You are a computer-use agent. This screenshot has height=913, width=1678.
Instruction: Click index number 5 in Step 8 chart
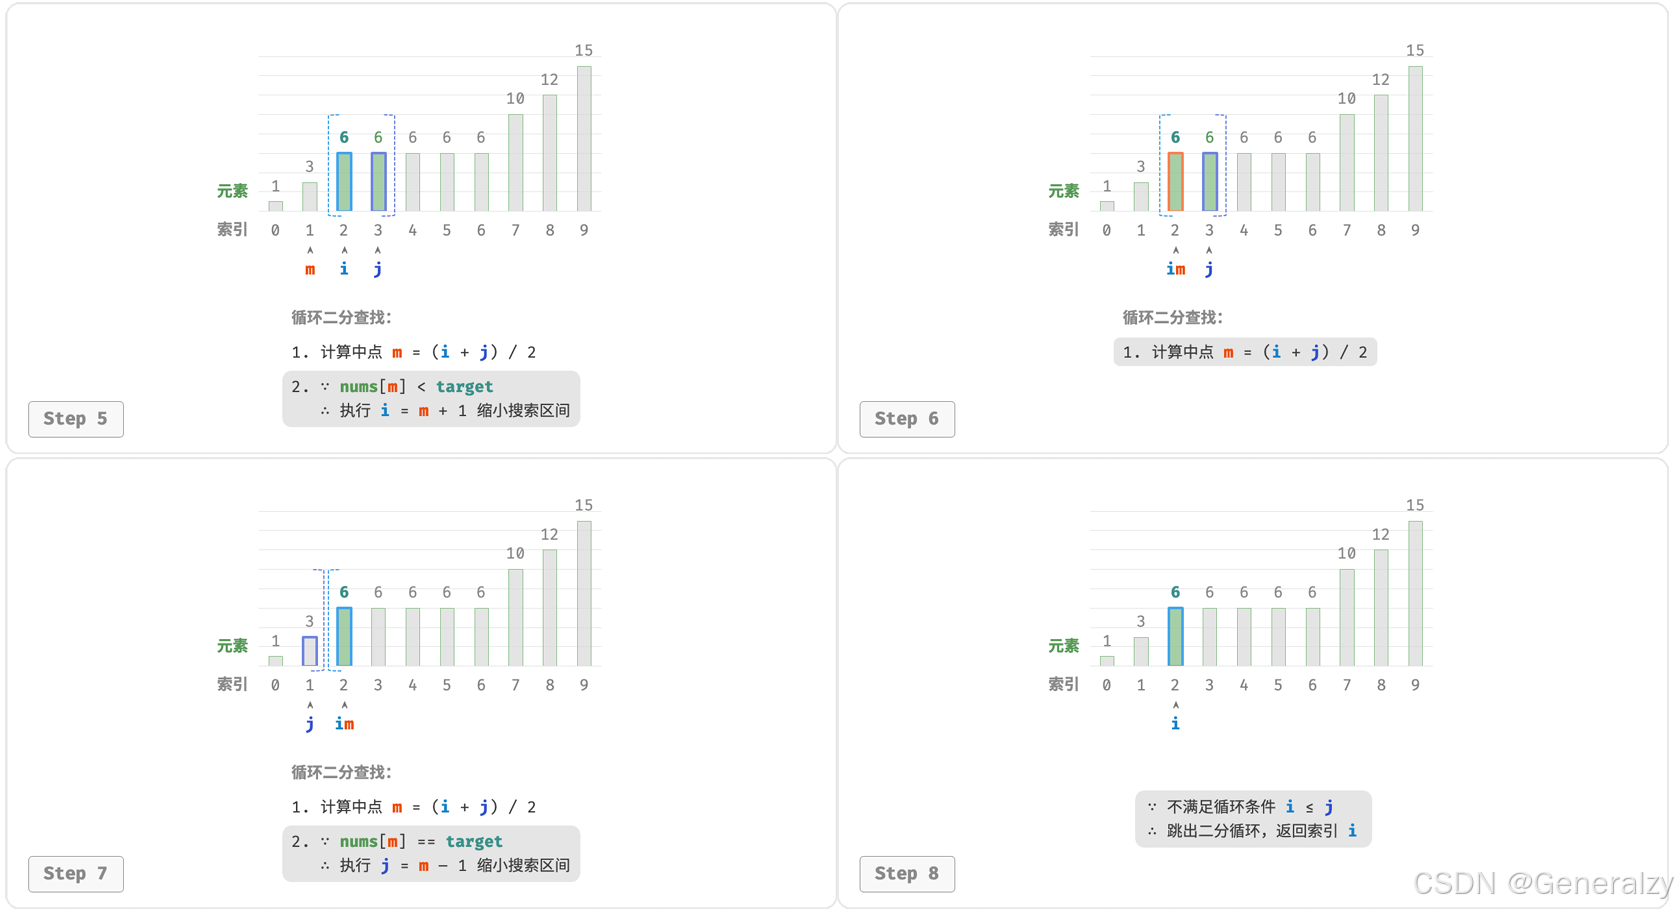click(1278, 685)
